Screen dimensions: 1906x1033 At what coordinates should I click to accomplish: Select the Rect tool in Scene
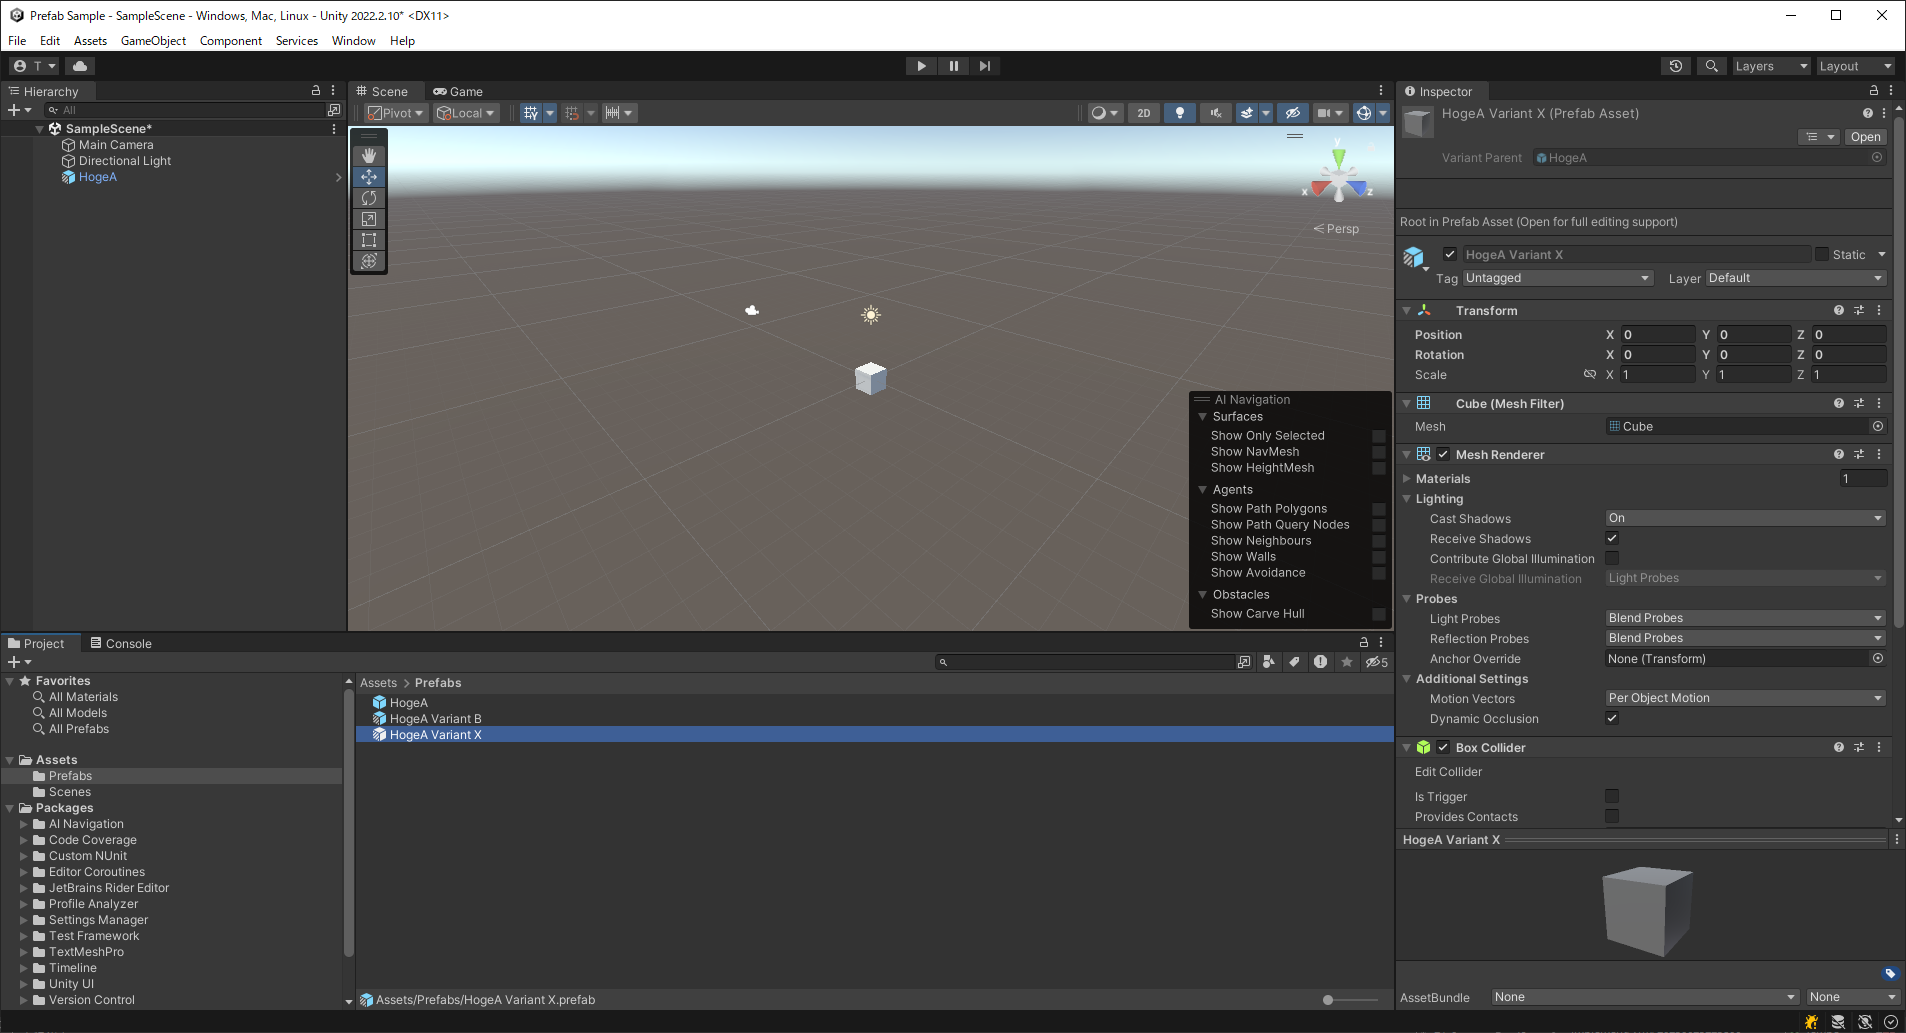tap(369, 240)
